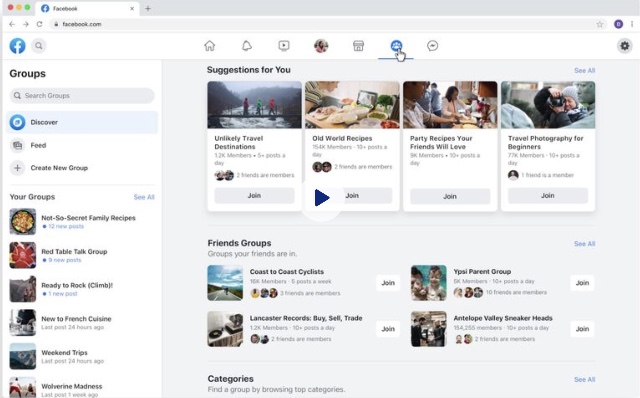This screenshot has height=398, width=640.
Task: Join Lancaster Records: Buy, Sell, Trade
Action: [x=388, y=329]
